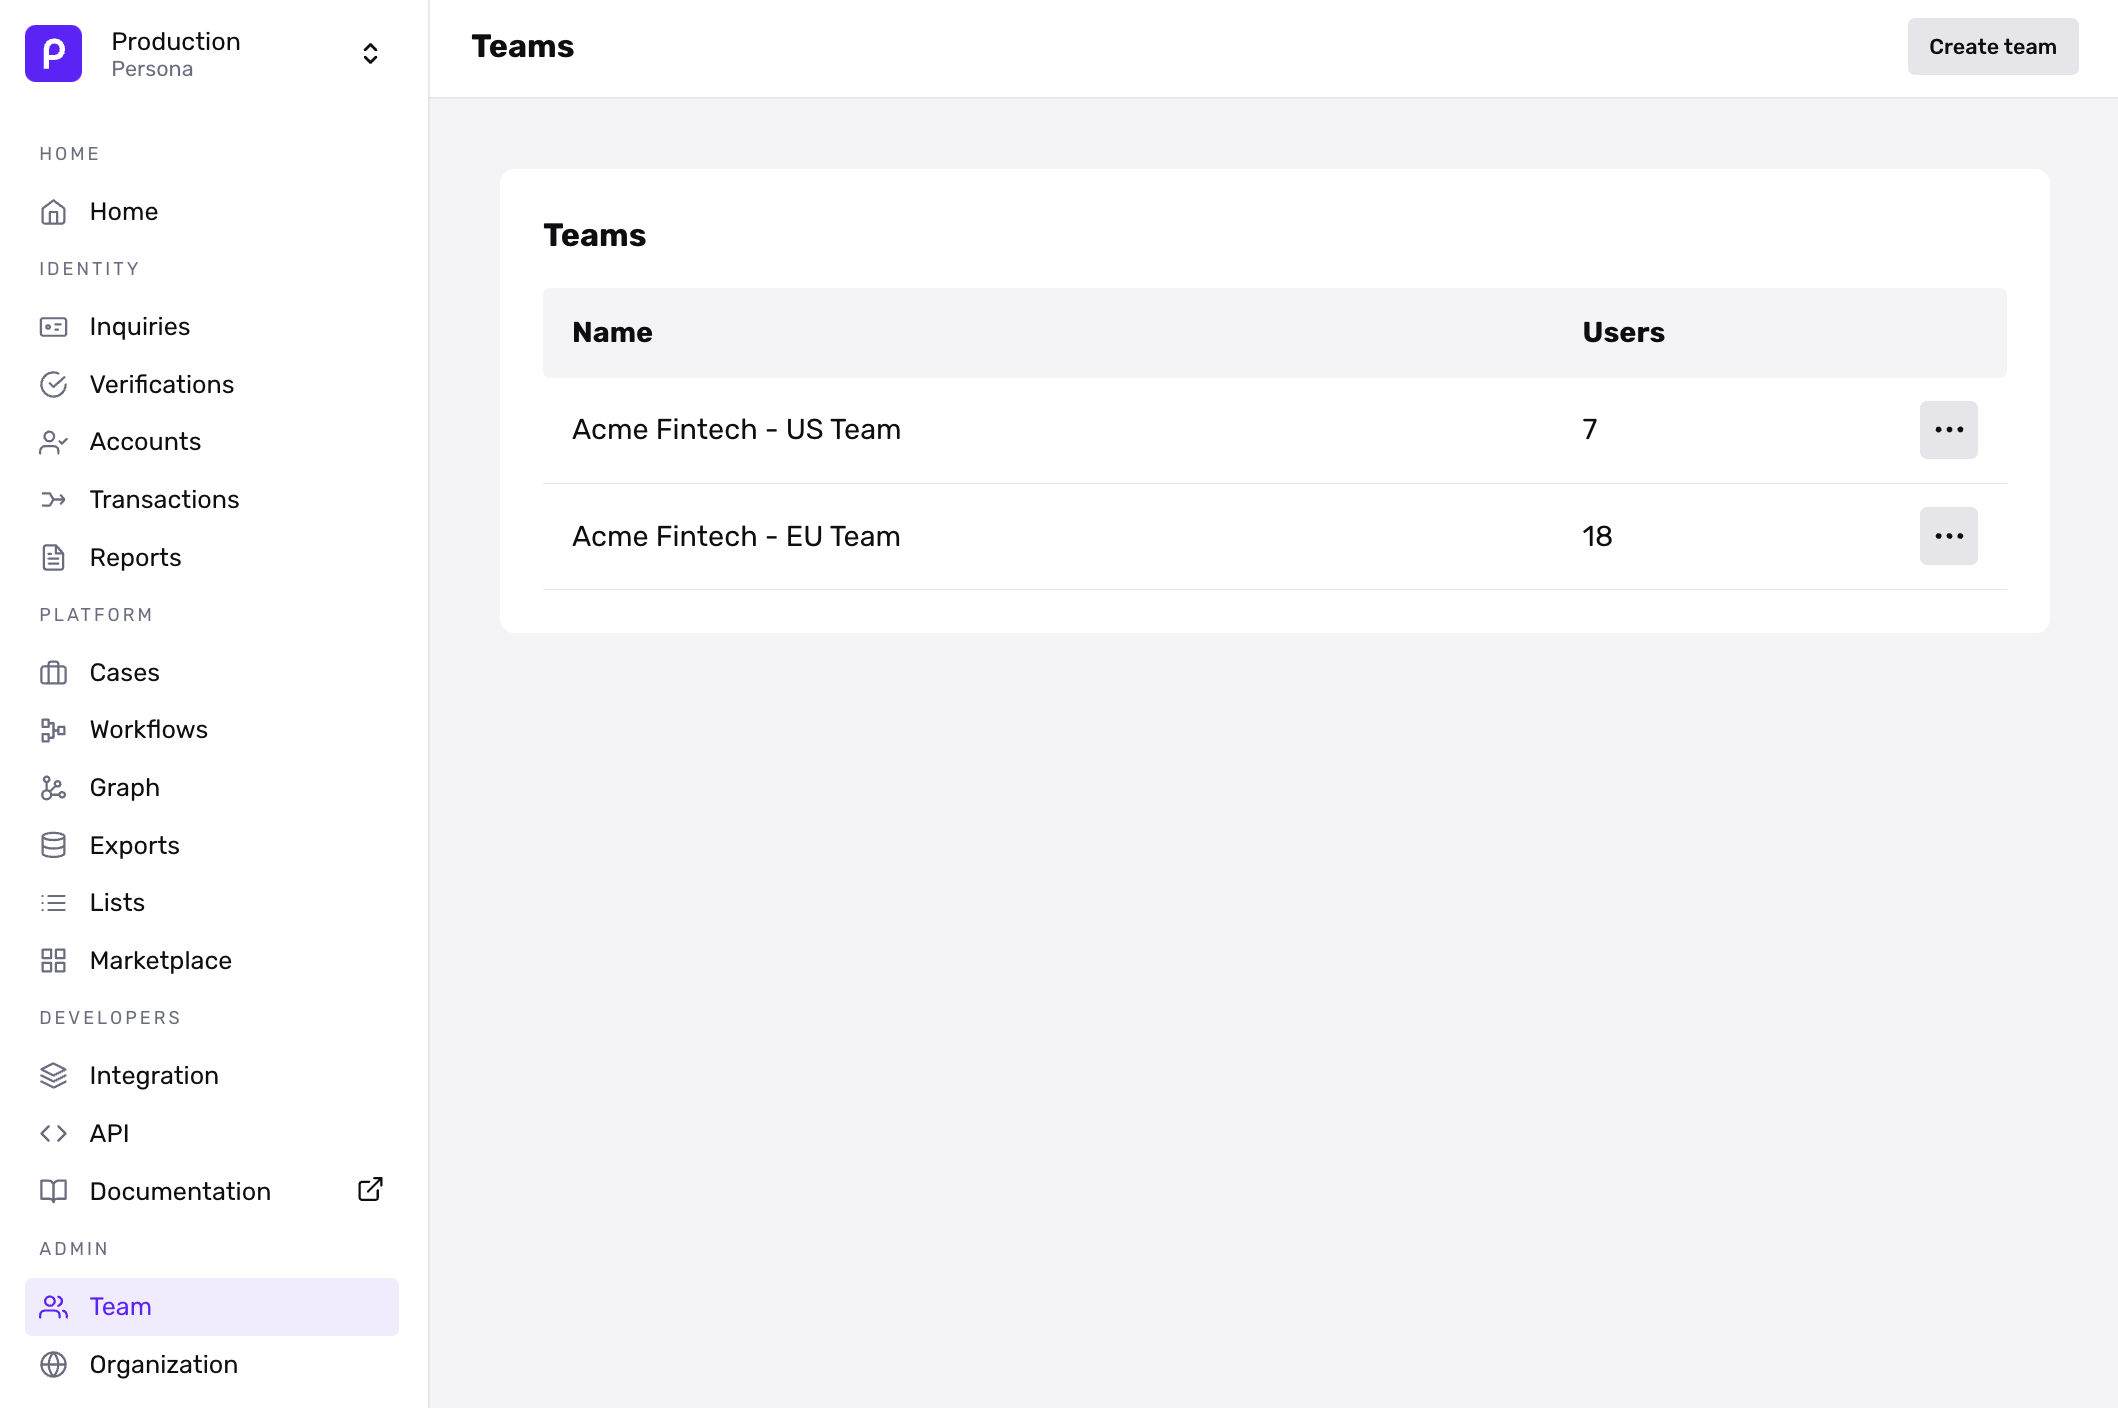This screenshot has width=2118, height=1408.
Task: Open the Inquiries icon in the sidebar
Action: point(53,327)
